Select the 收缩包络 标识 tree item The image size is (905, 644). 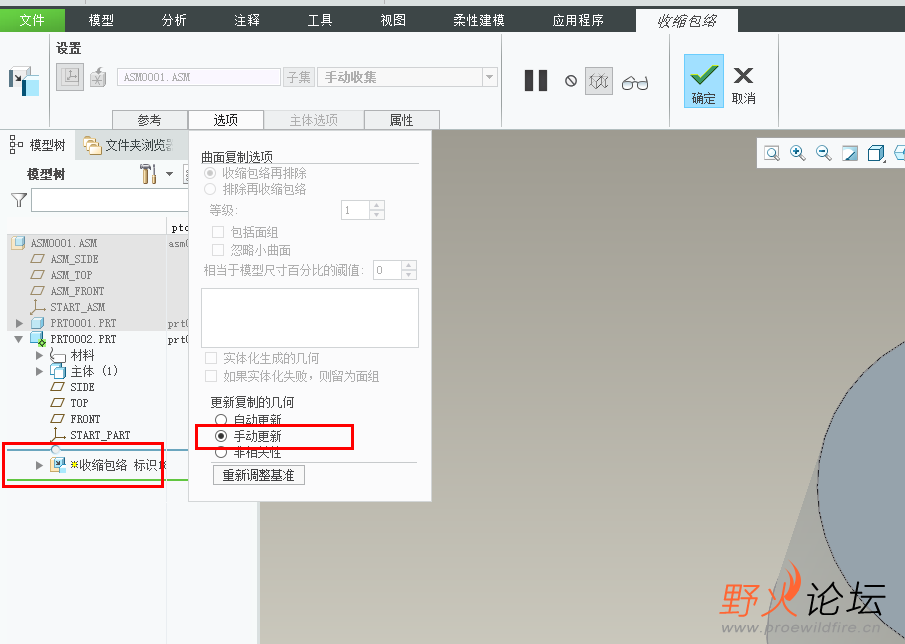pyautogui.click(x=118, y=465)
